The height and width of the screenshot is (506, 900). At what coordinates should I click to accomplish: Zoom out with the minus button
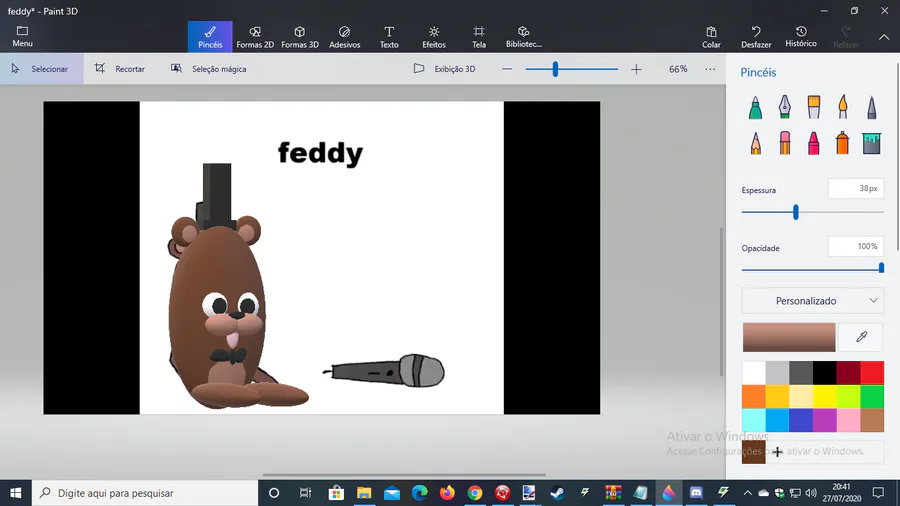click(506, 69)
